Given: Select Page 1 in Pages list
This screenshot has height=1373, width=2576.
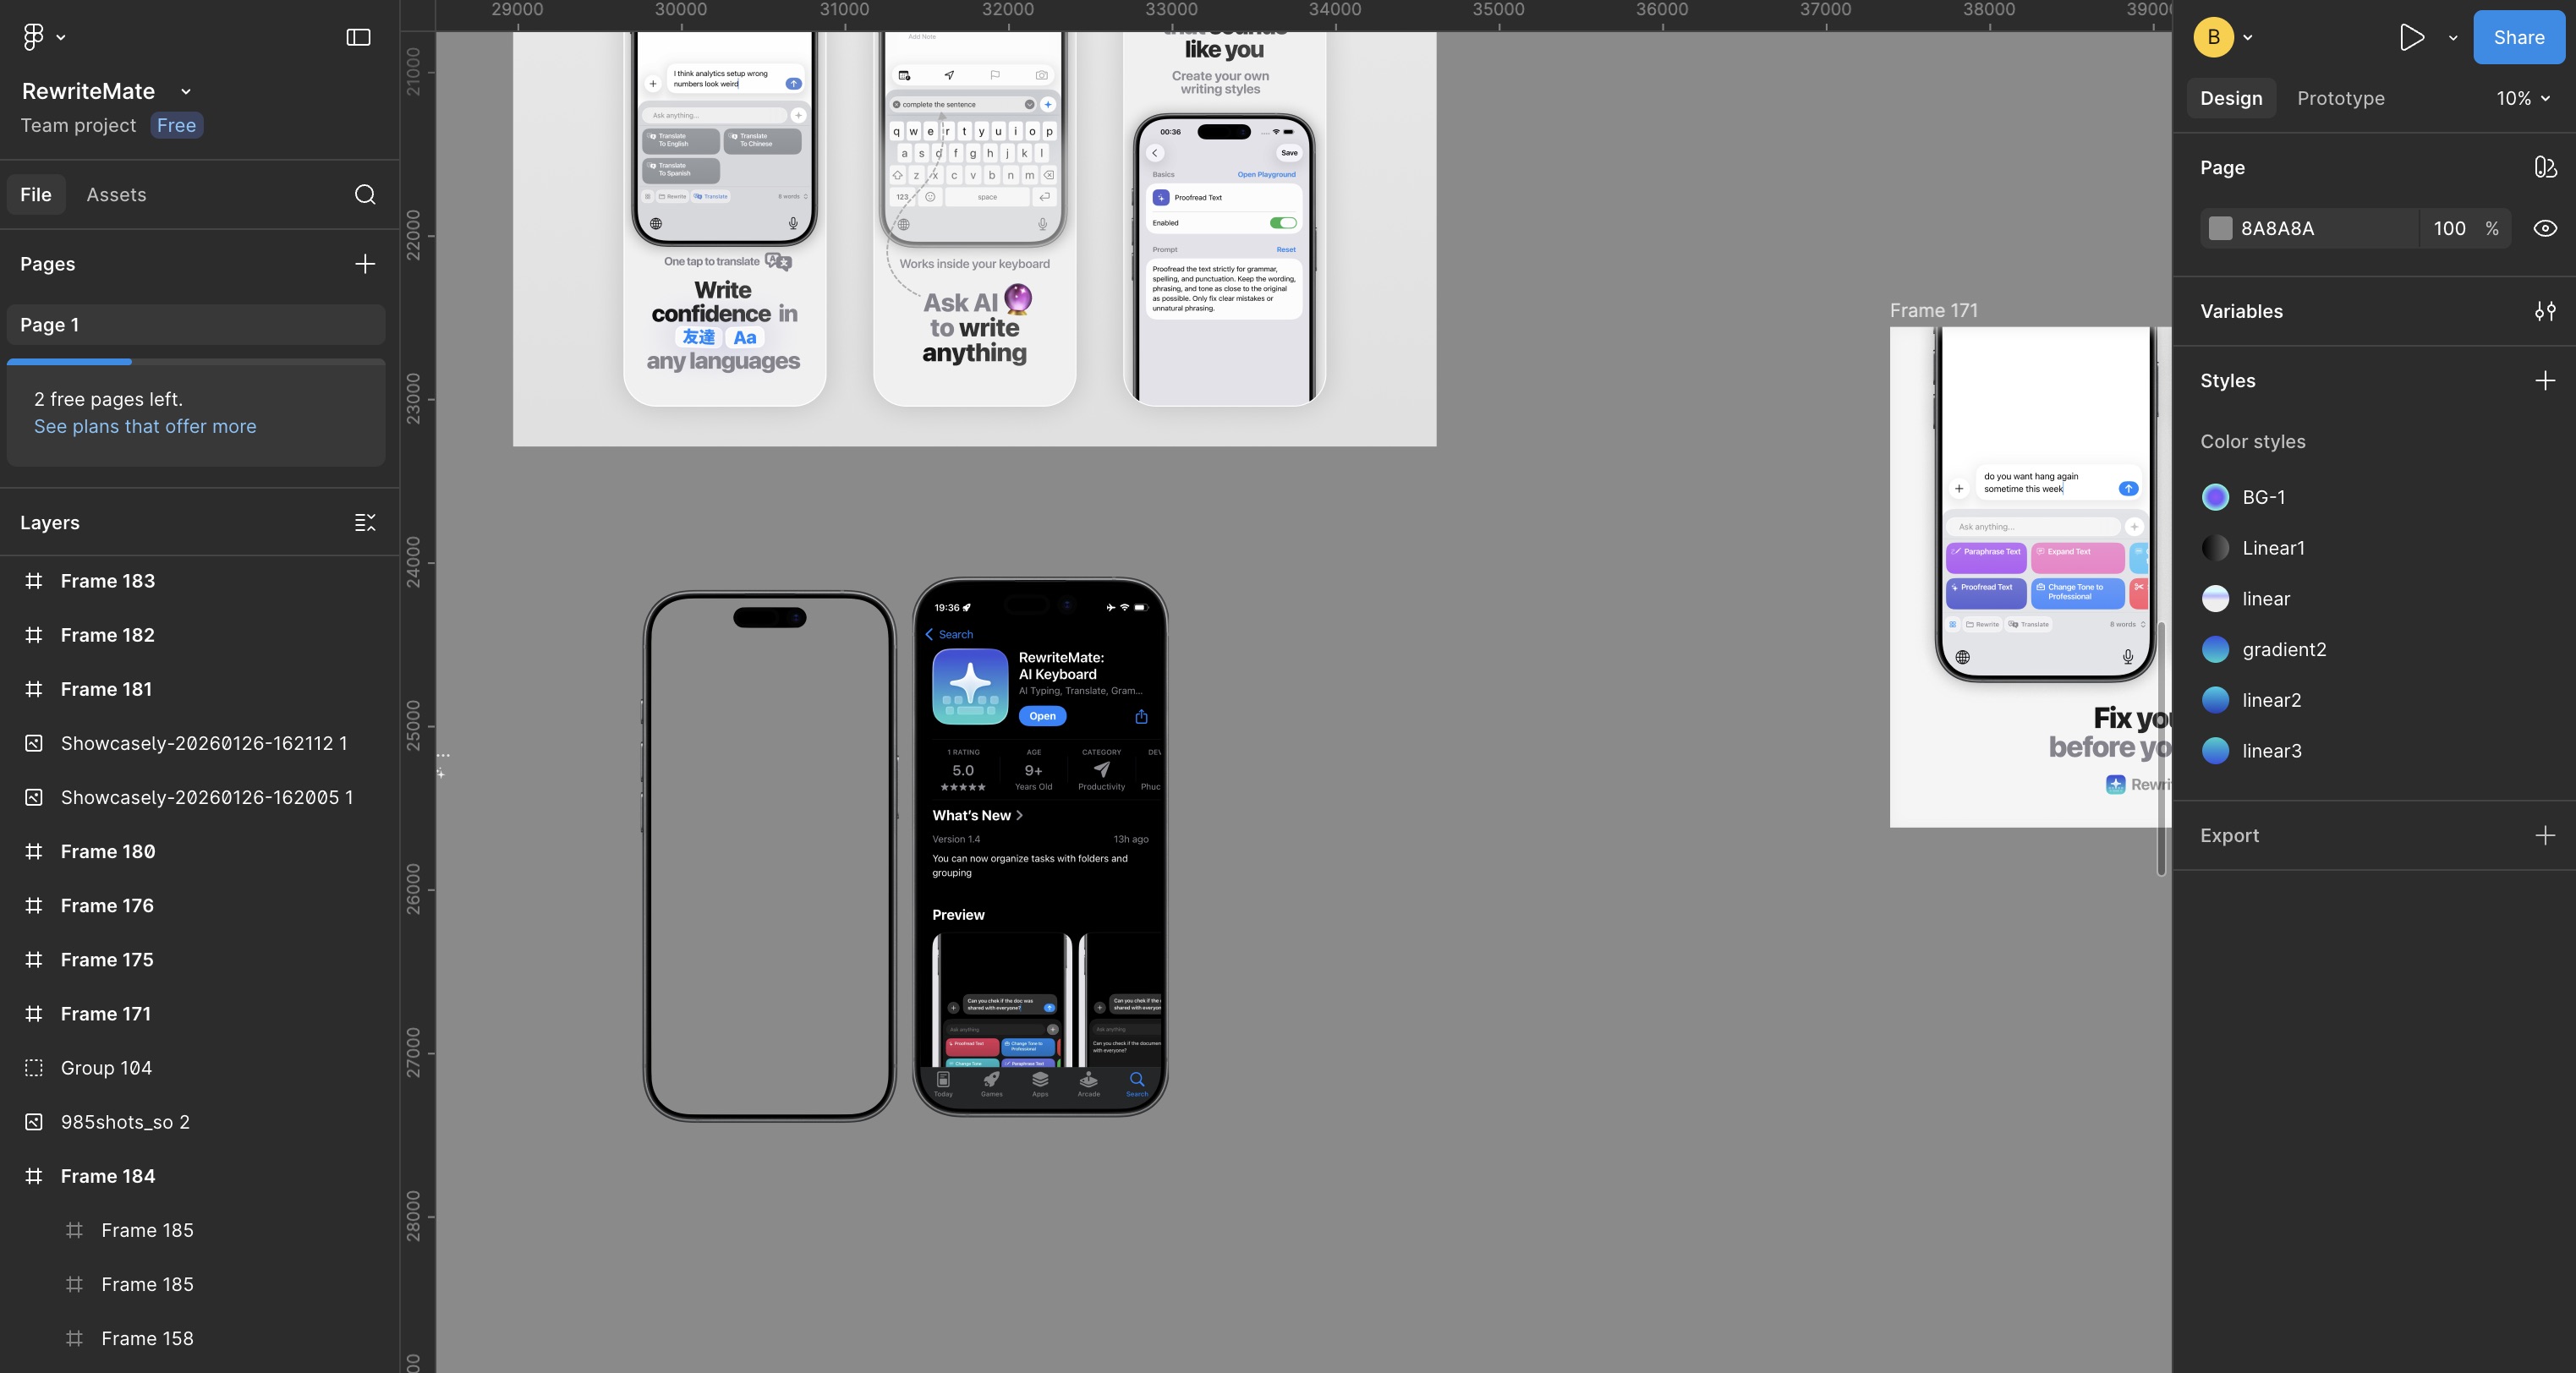Looking at the screenshot, I should point(196,325).
